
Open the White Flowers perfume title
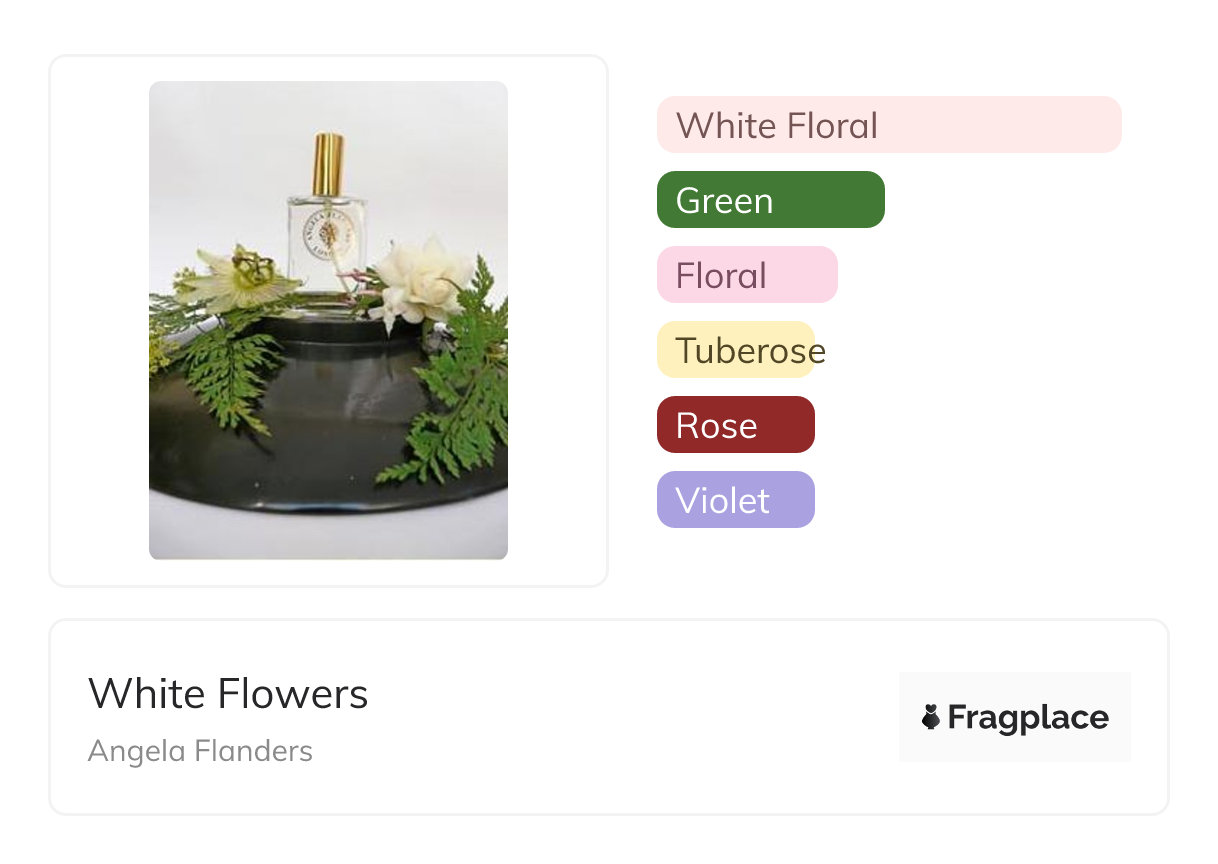[228, 693]
